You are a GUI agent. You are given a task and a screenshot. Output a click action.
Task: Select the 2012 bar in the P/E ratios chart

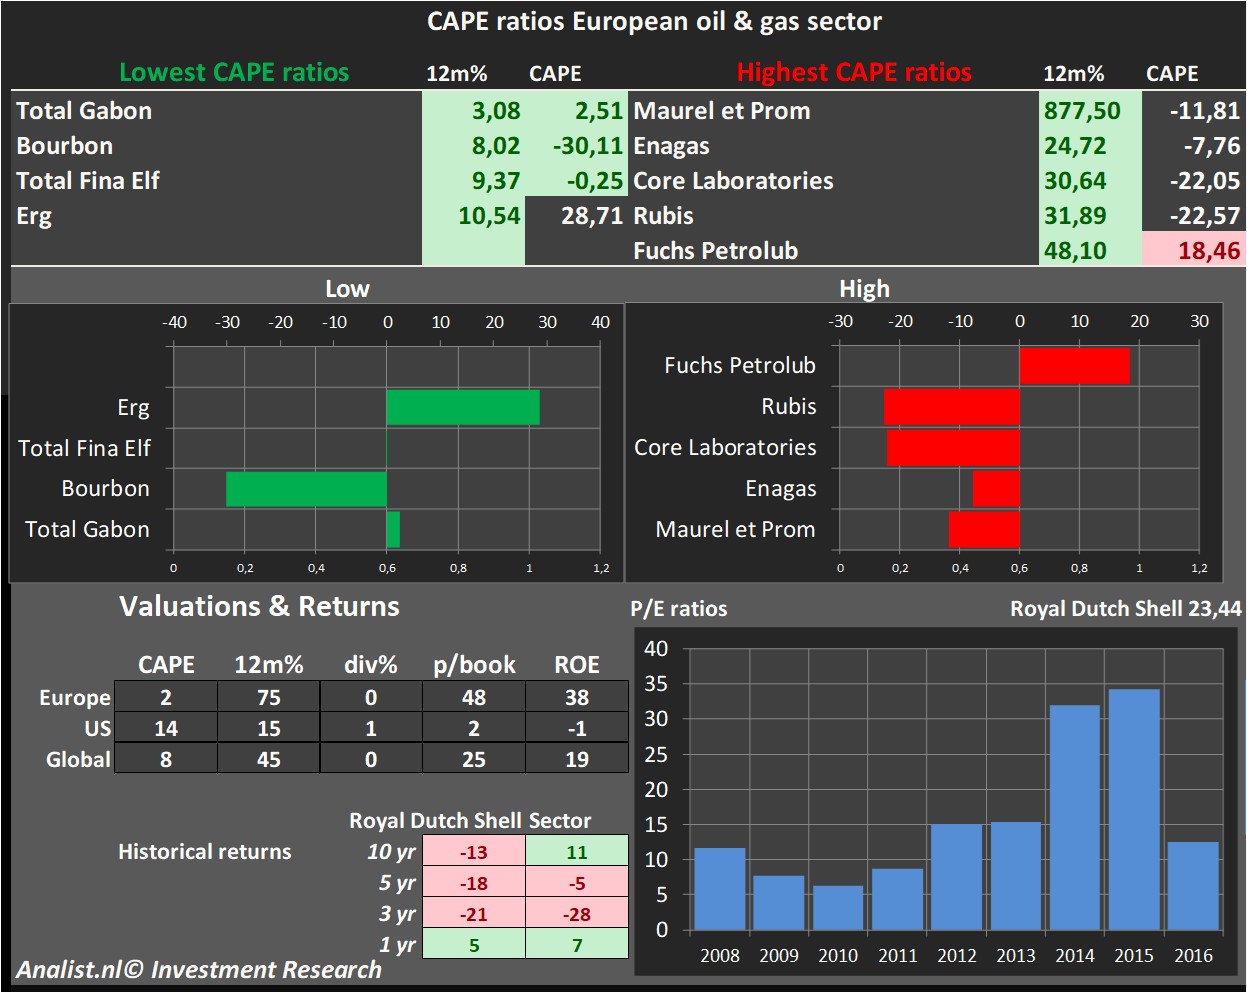956,877
